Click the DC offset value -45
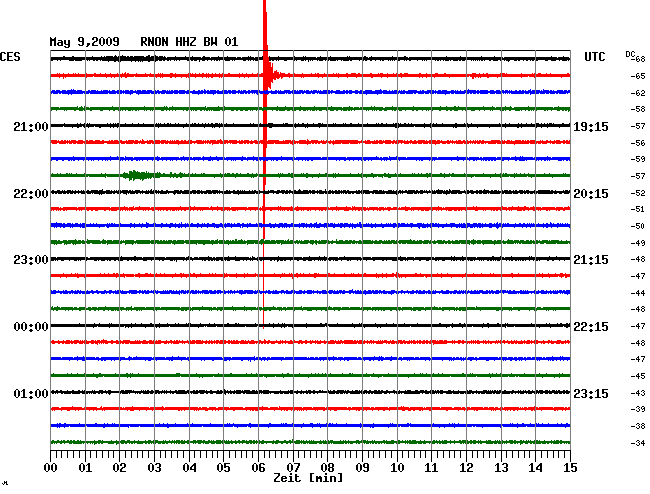 point(638,376)
